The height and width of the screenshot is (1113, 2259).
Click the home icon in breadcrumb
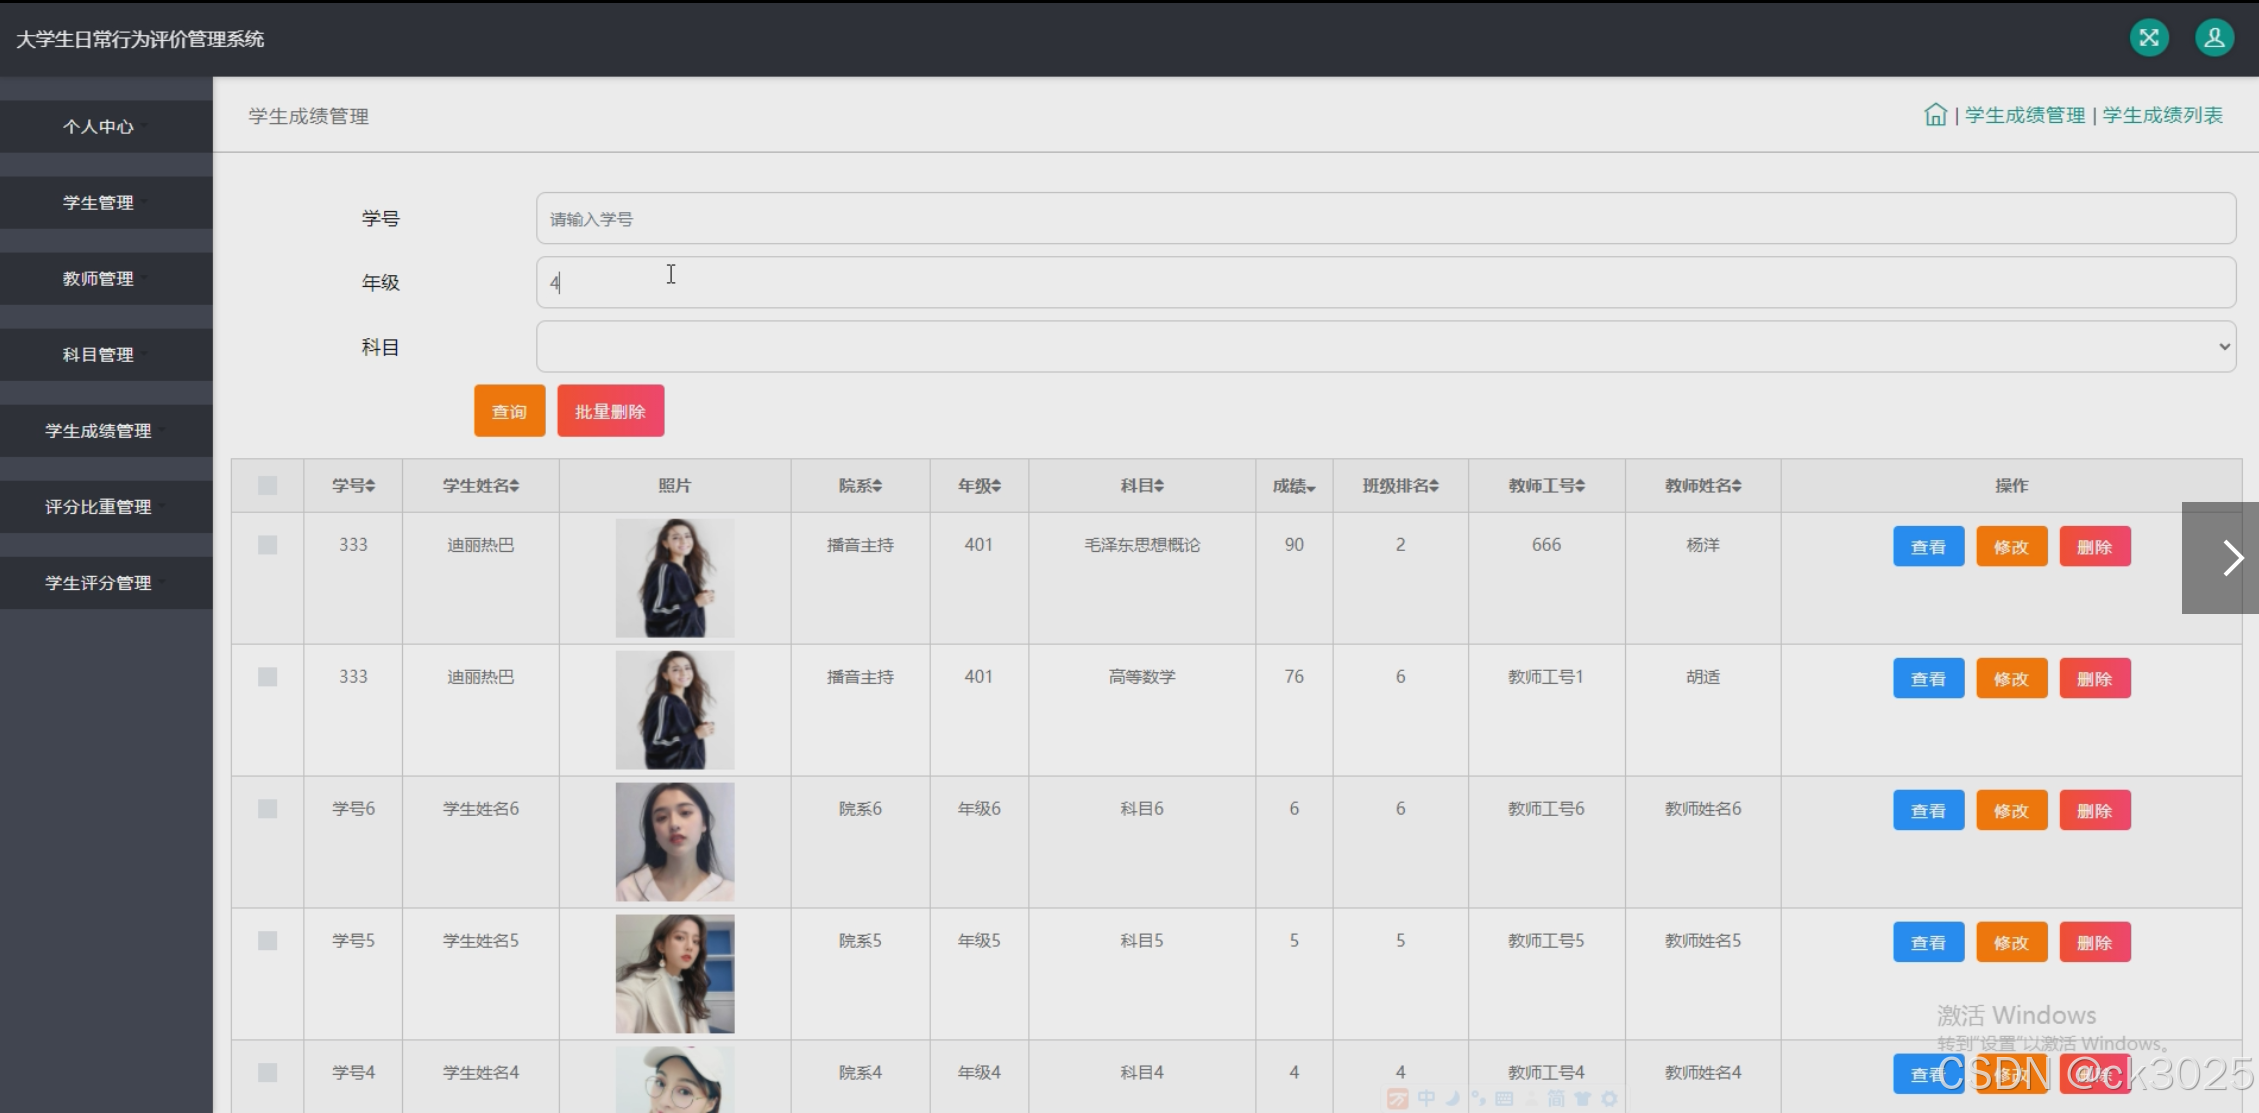pyautogui.click(x=1935, y=115)
